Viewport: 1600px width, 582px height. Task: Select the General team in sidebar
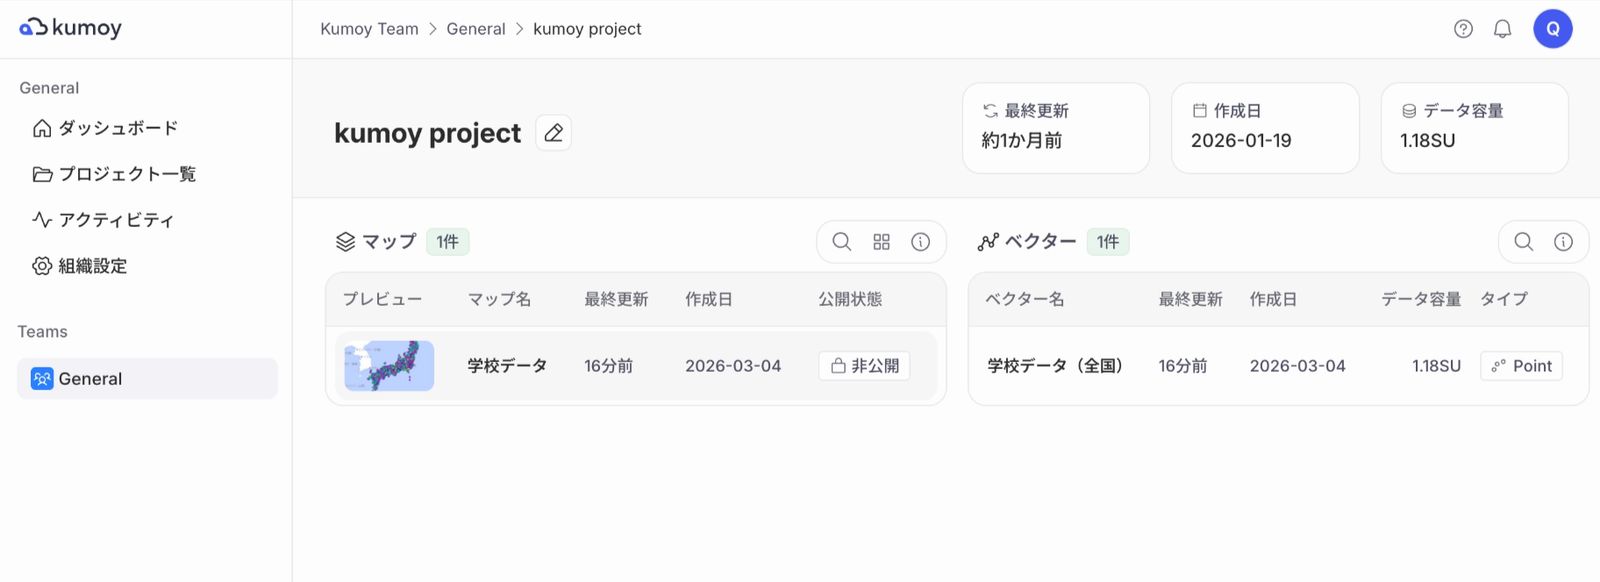point(147,379)
